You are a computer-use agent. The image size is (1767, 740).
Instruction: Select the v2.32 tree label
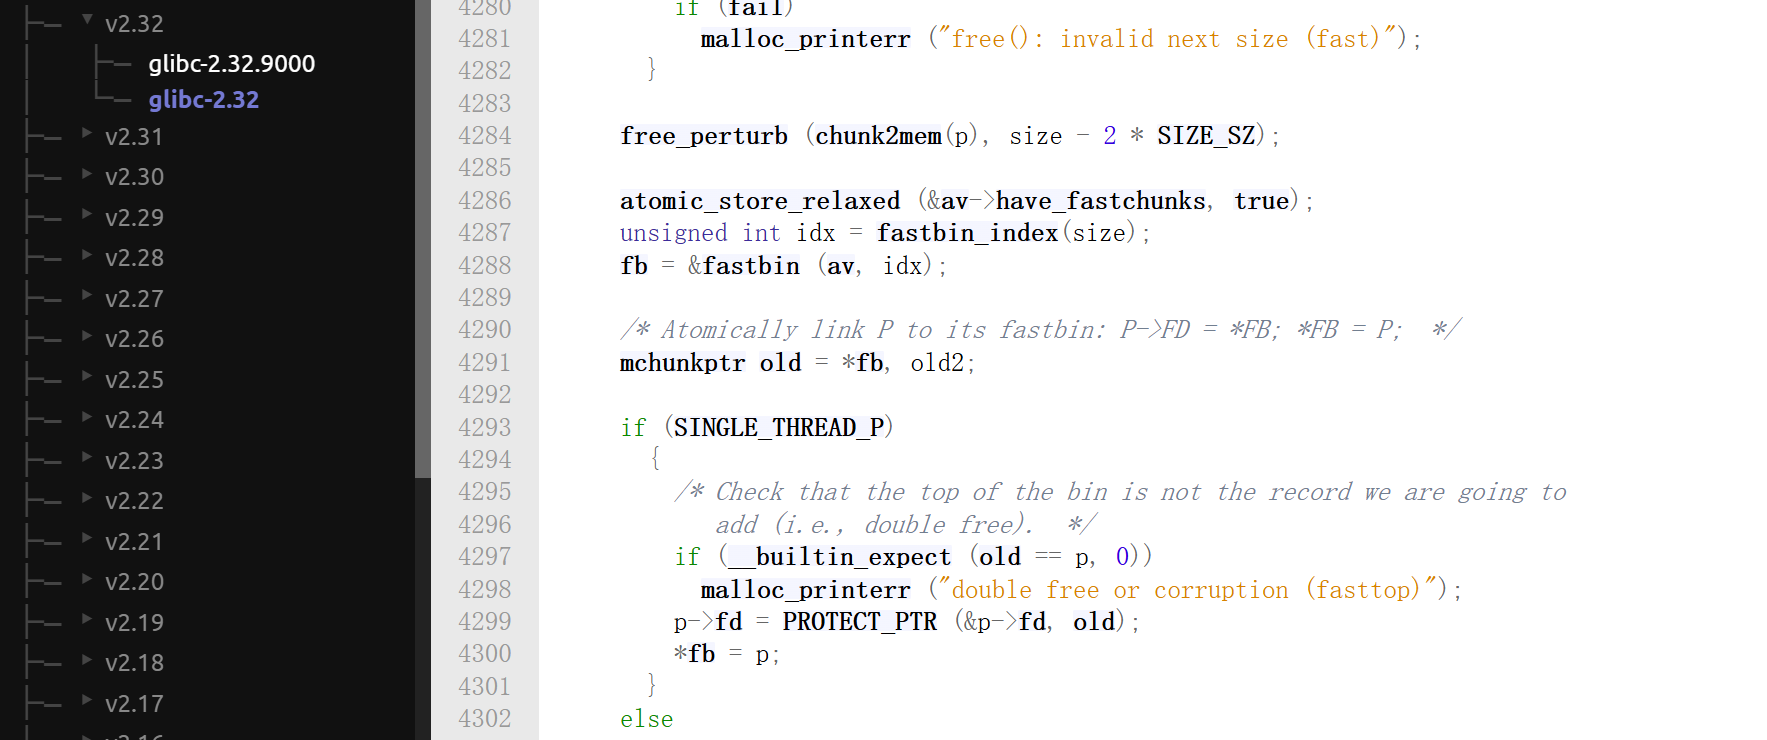[134, 24]
